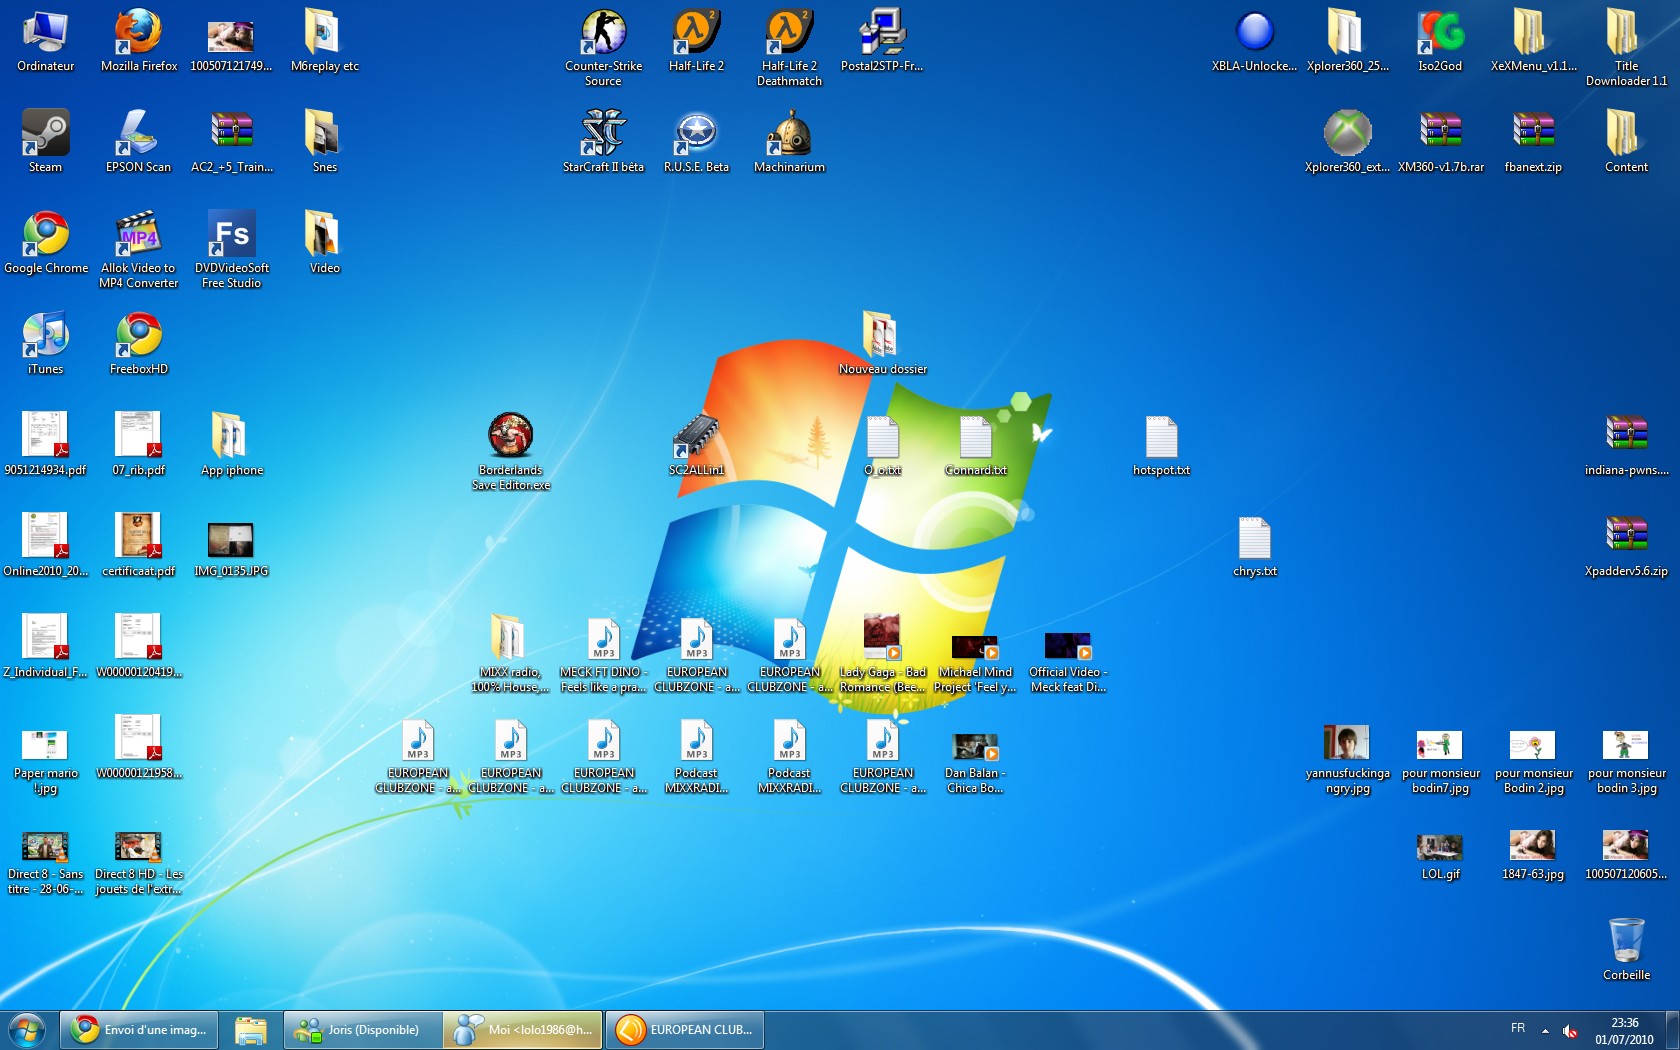This screenshot has height=1050, width=1680.
Task: Launch Mozilla Firefox from desktop
Action: (x=138, y=42)
